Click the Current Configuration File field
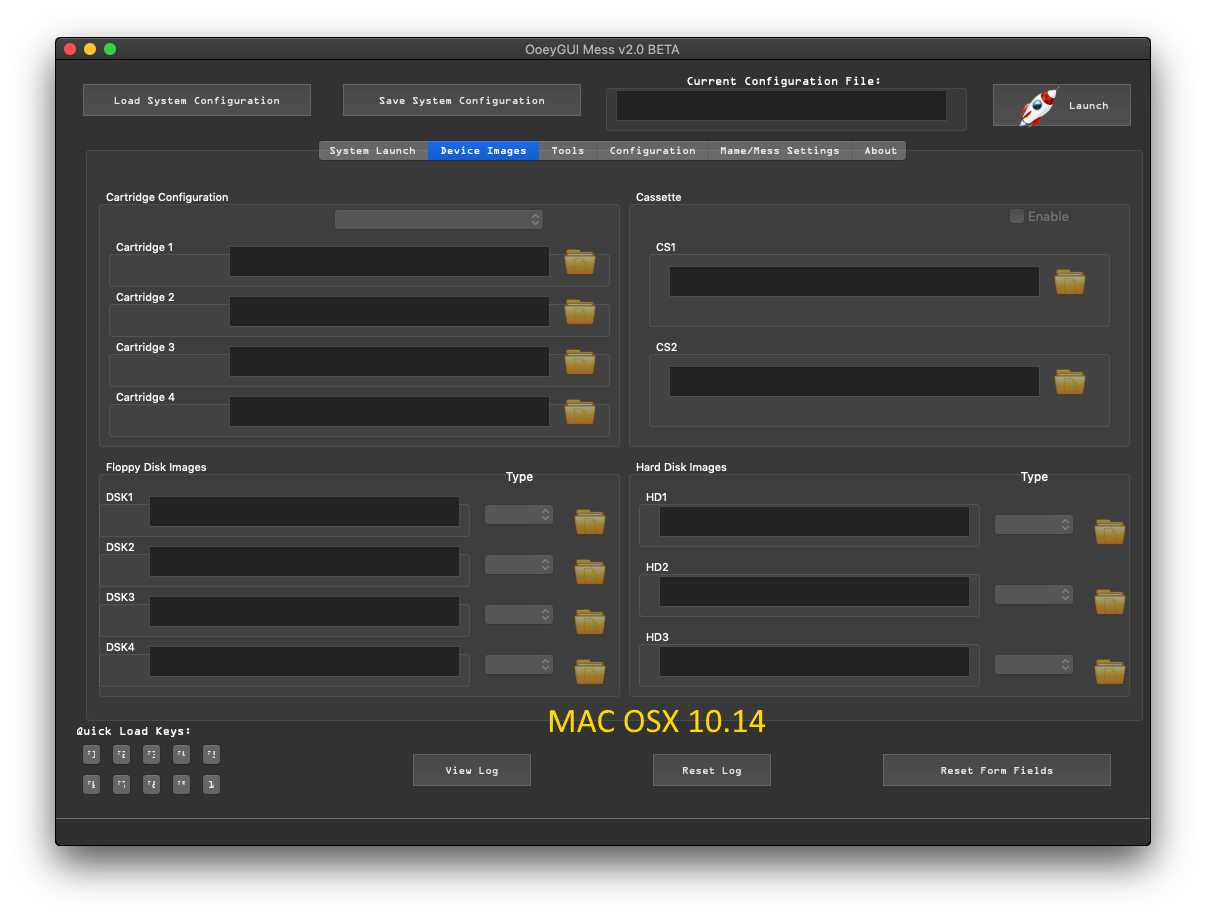 pyautogui.click(x=781, y=106)
